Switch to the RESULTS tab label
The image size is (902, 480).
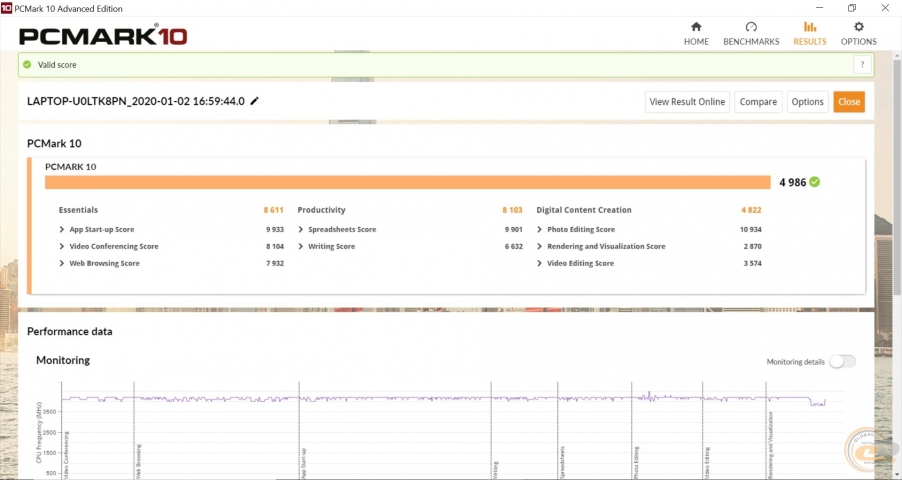tap(810, 41)
